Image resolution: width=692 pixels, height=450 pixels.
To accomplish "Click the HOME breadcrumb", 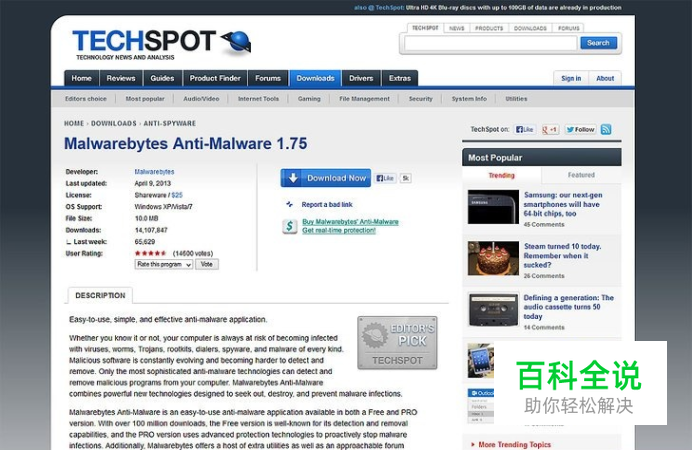I will click(x=74, y=124).
